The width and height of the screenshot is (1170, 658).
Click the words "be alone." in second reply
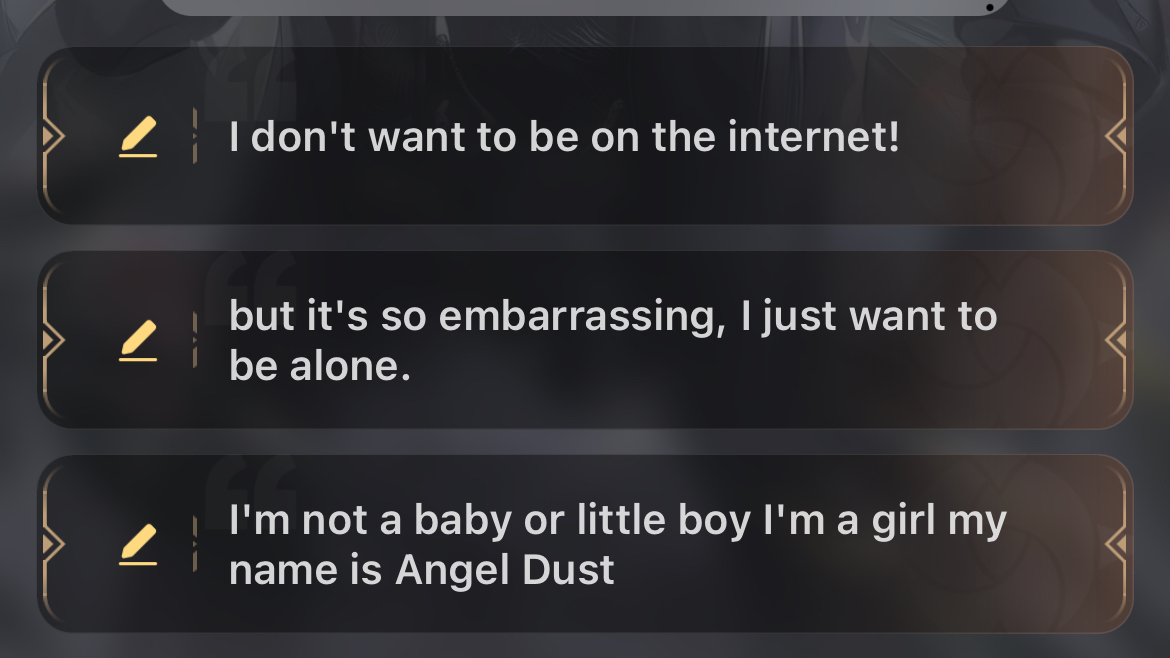(x=319, y=366)
